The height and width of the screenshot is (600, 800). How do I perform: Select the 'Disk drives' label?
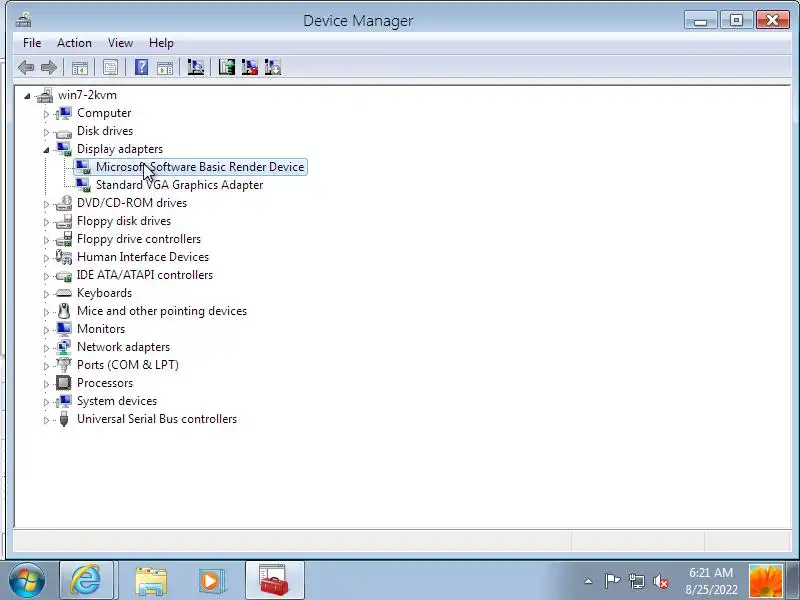(x=105, y=131)
